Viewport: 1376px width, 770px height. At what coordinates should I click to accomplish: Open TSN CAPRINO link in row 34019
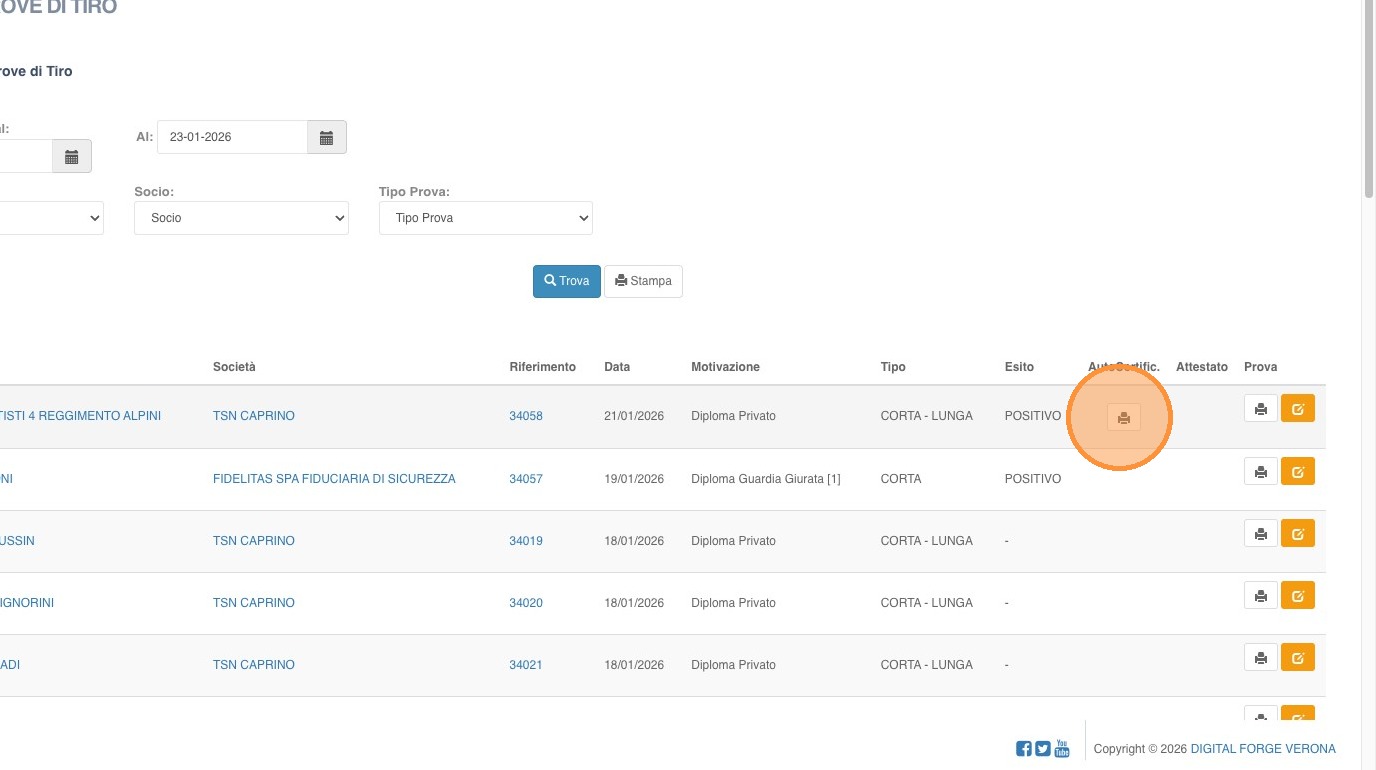(x=254, y=541)
